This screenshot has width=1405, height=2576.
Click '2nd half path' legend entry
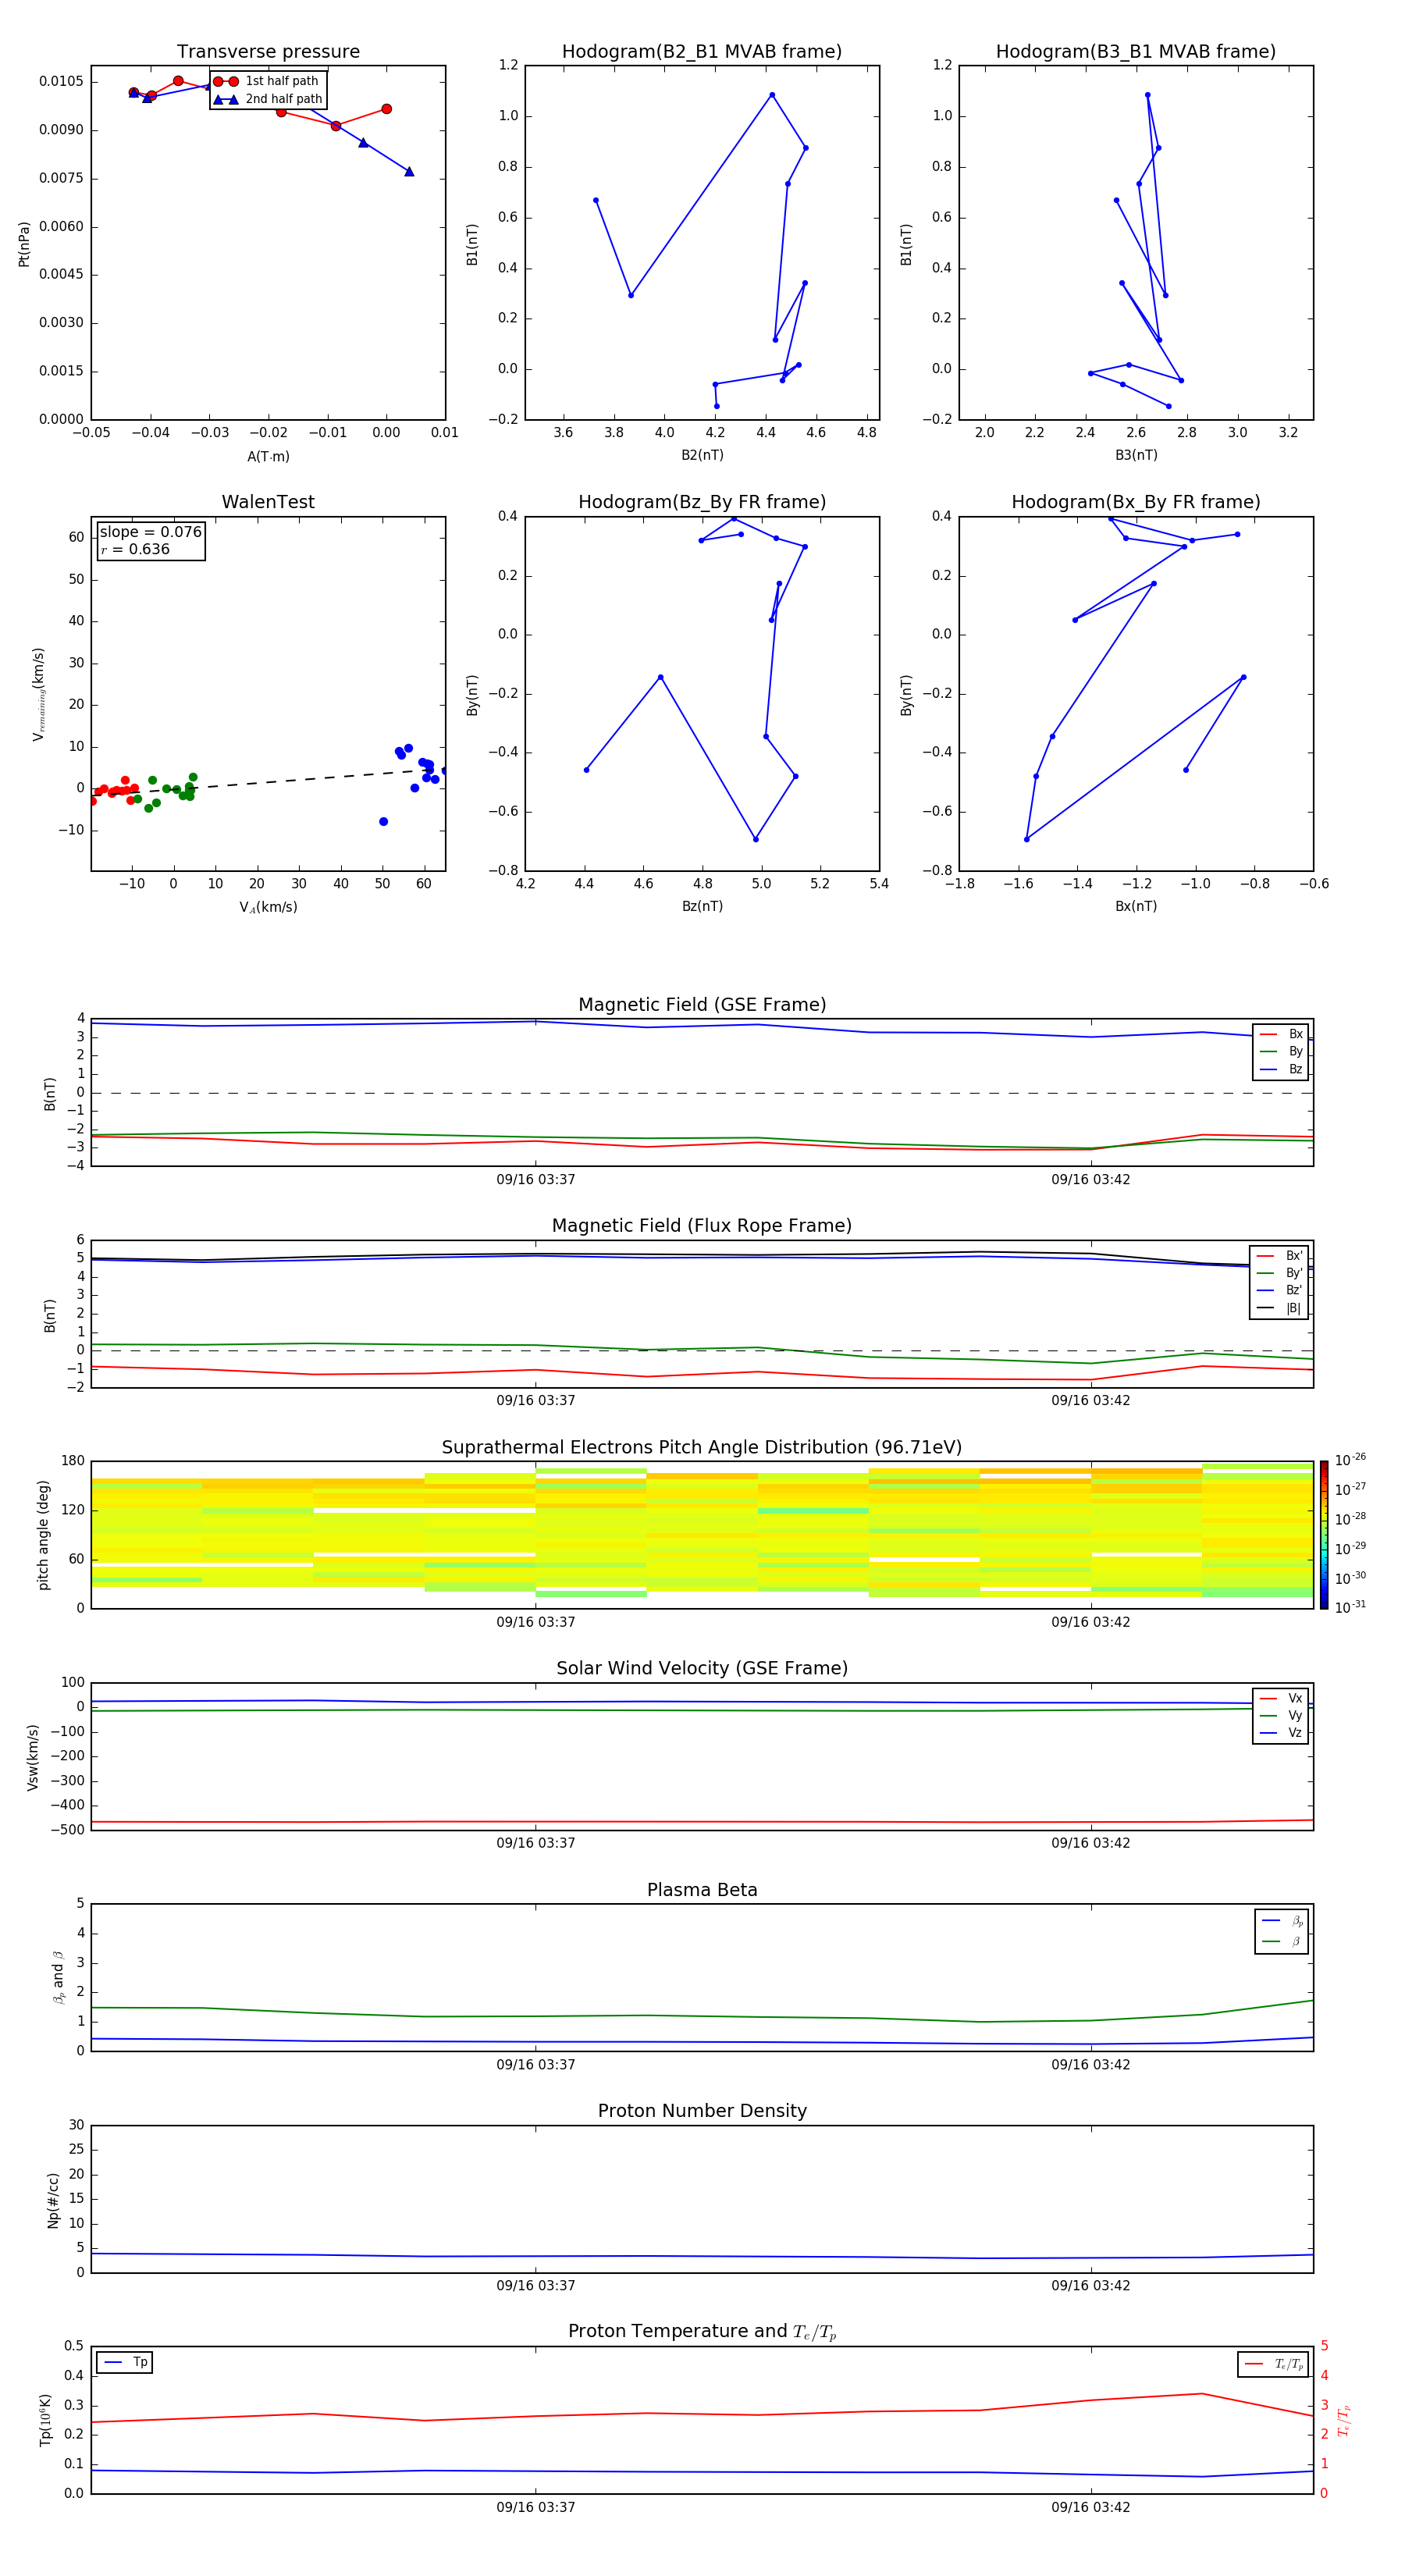268,99
